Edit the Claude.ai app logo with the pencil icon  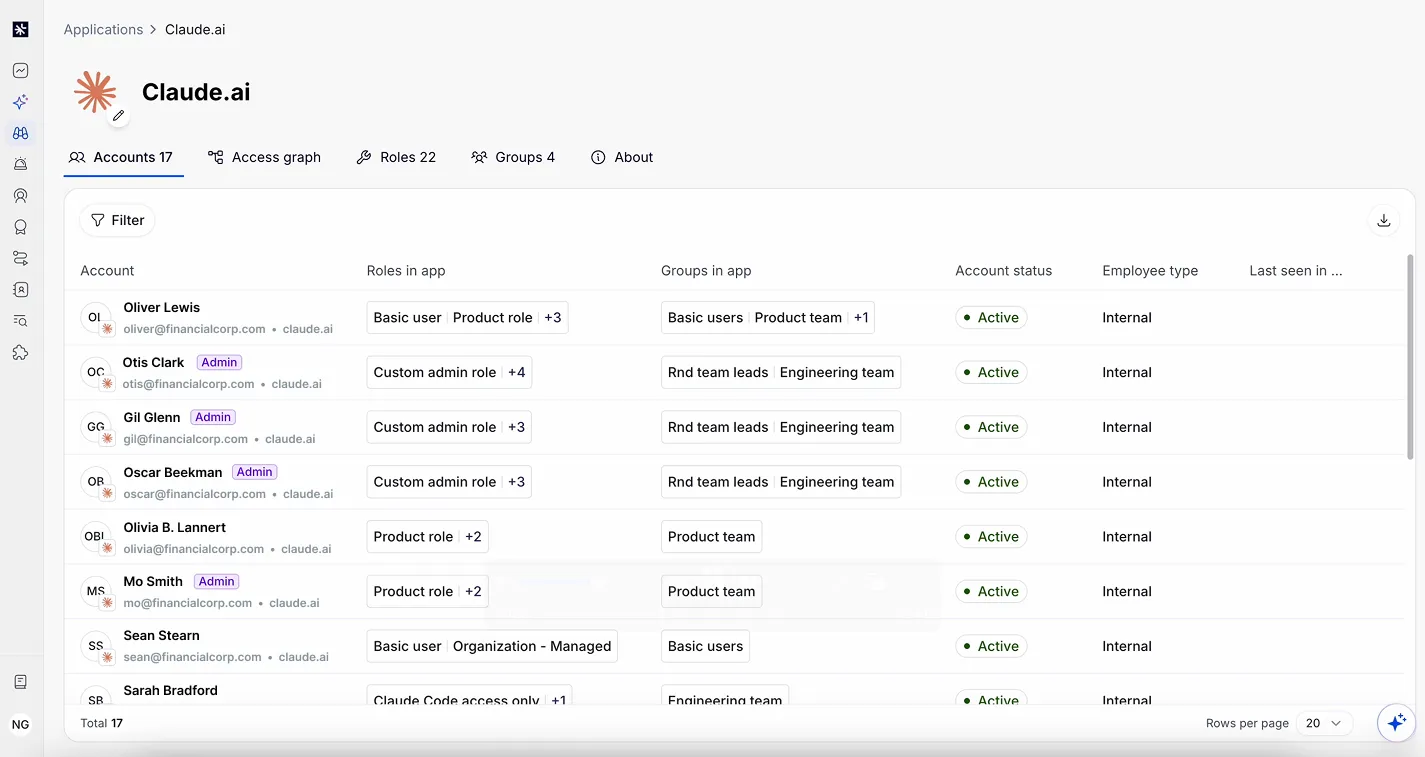(x=118, y=116)
